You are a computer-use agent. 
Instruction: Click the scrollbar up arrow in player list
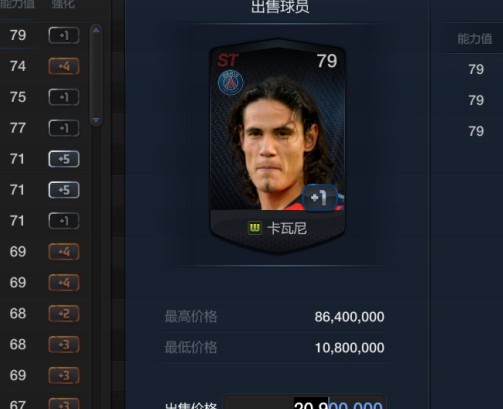coord(96,30)
